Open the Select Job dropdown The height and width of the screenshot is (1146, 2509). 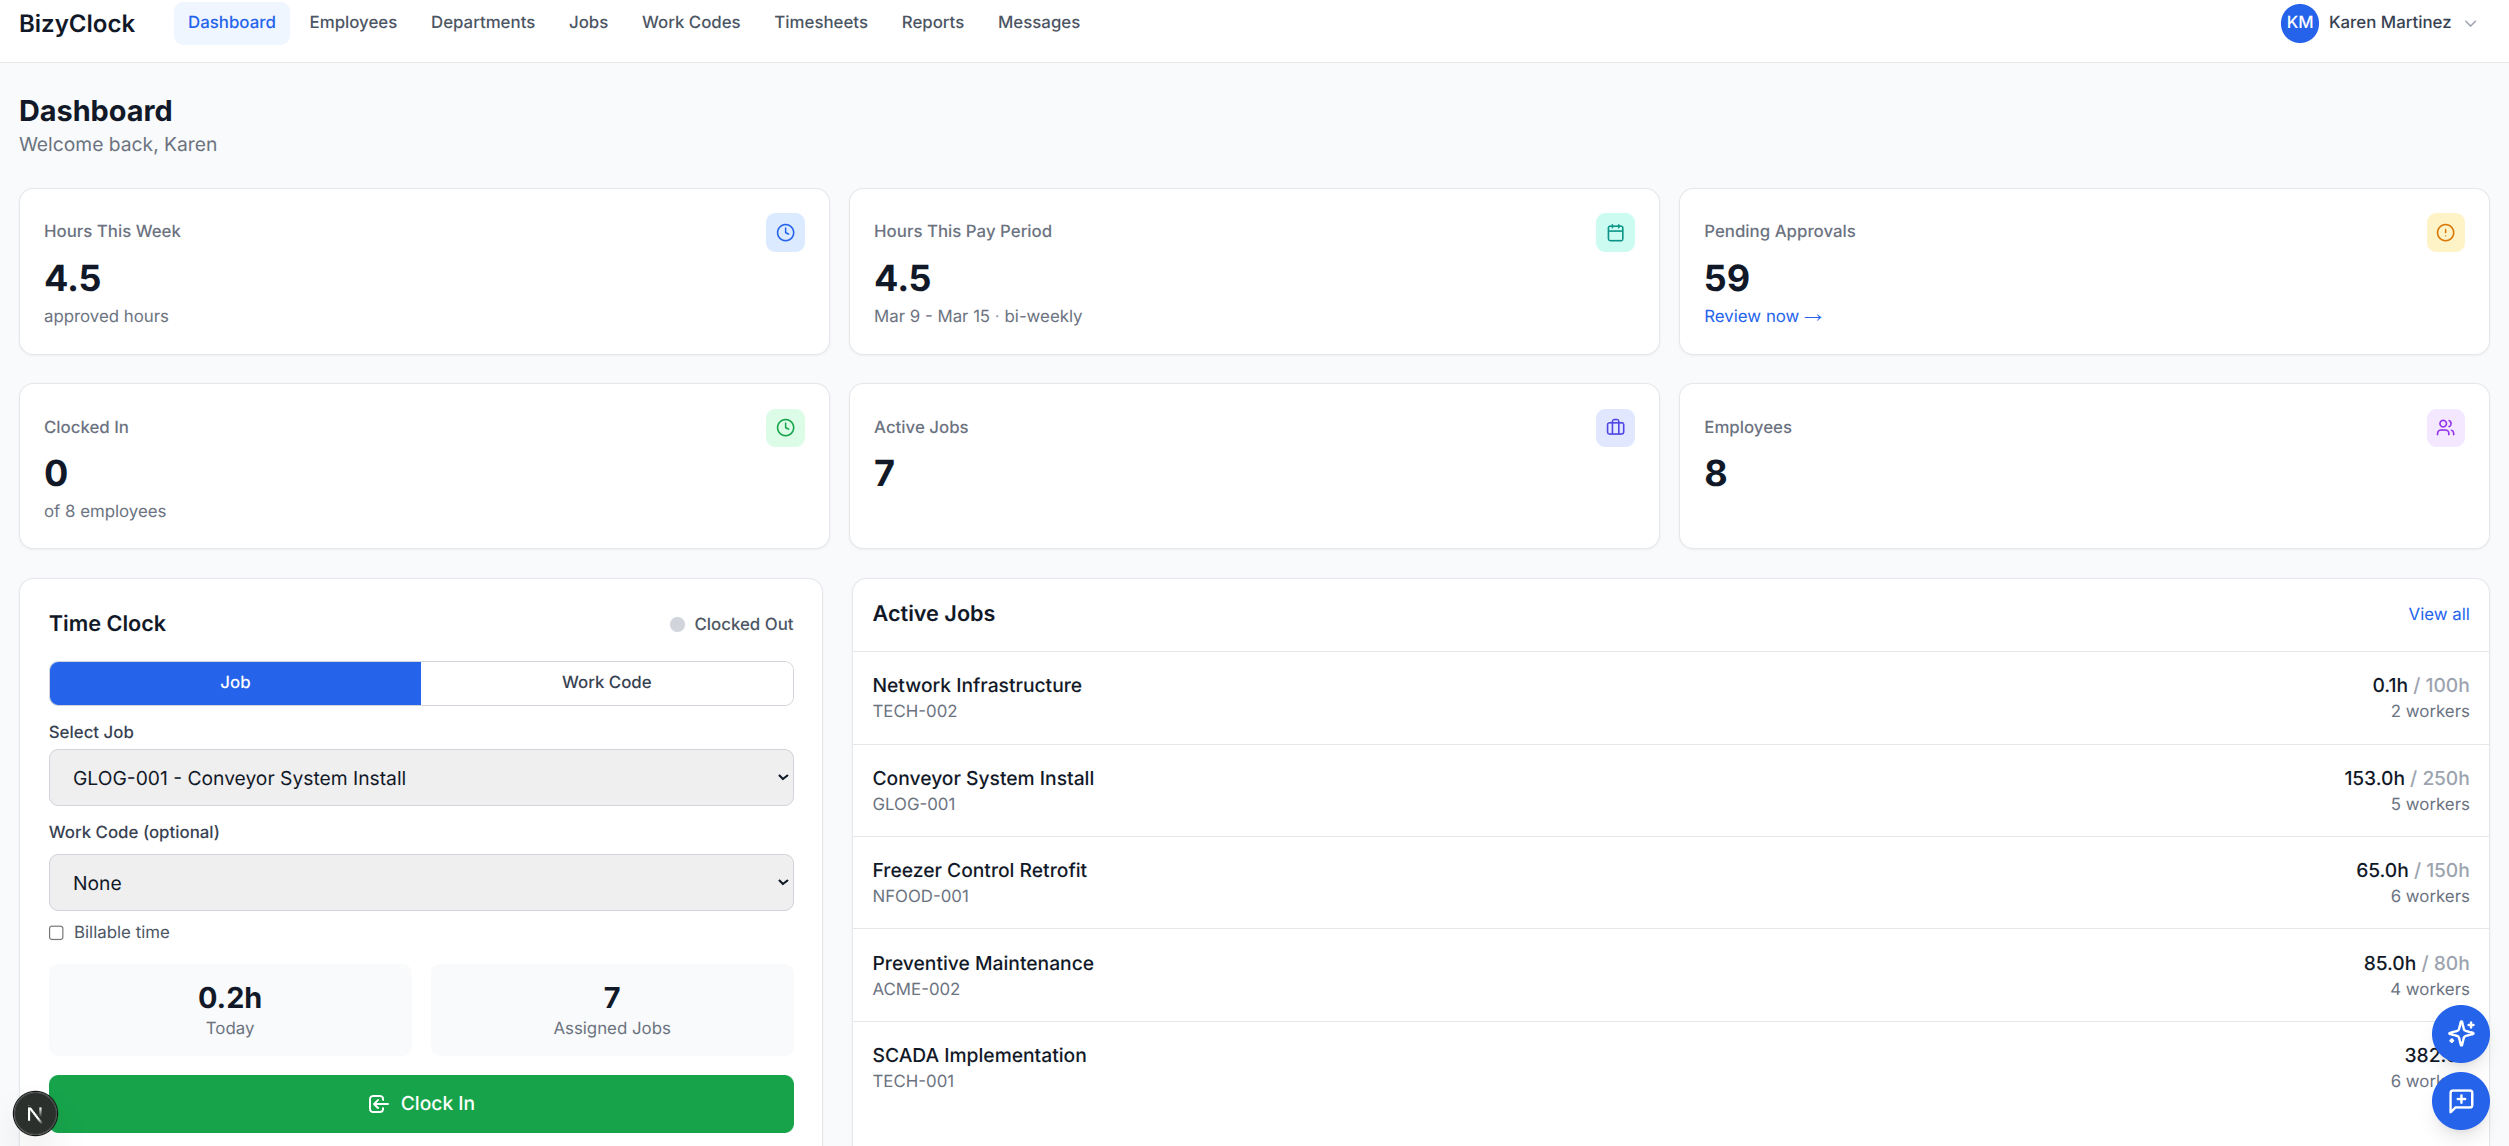(421, 777)
